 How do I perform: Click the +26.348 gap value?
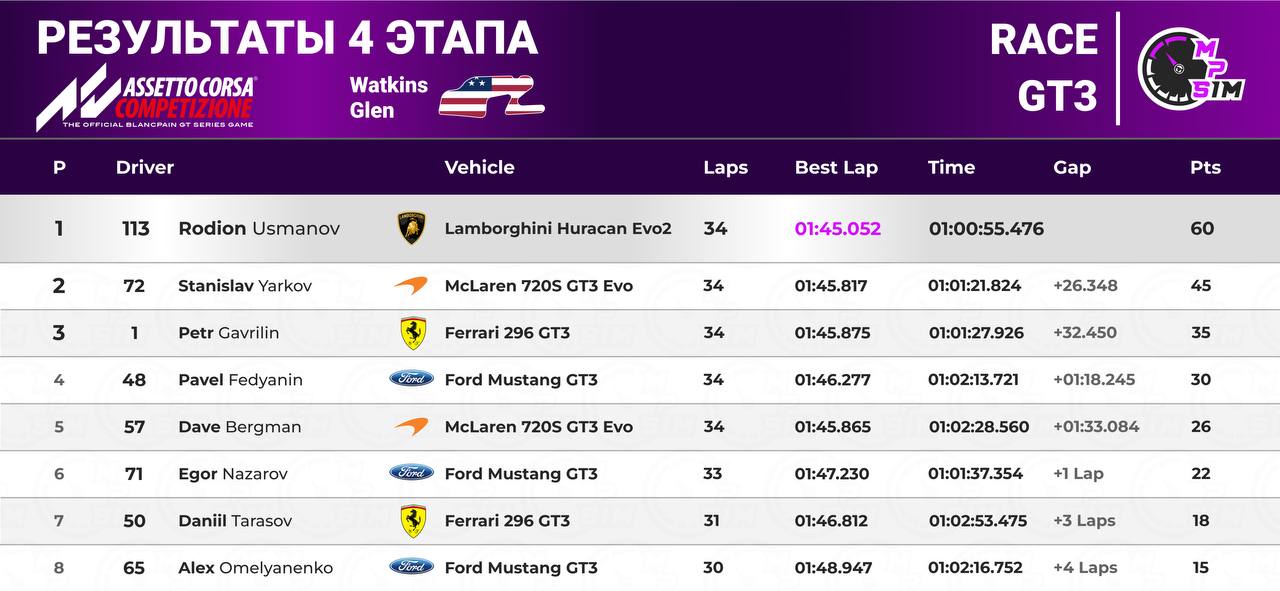[x=1085, y=286]
